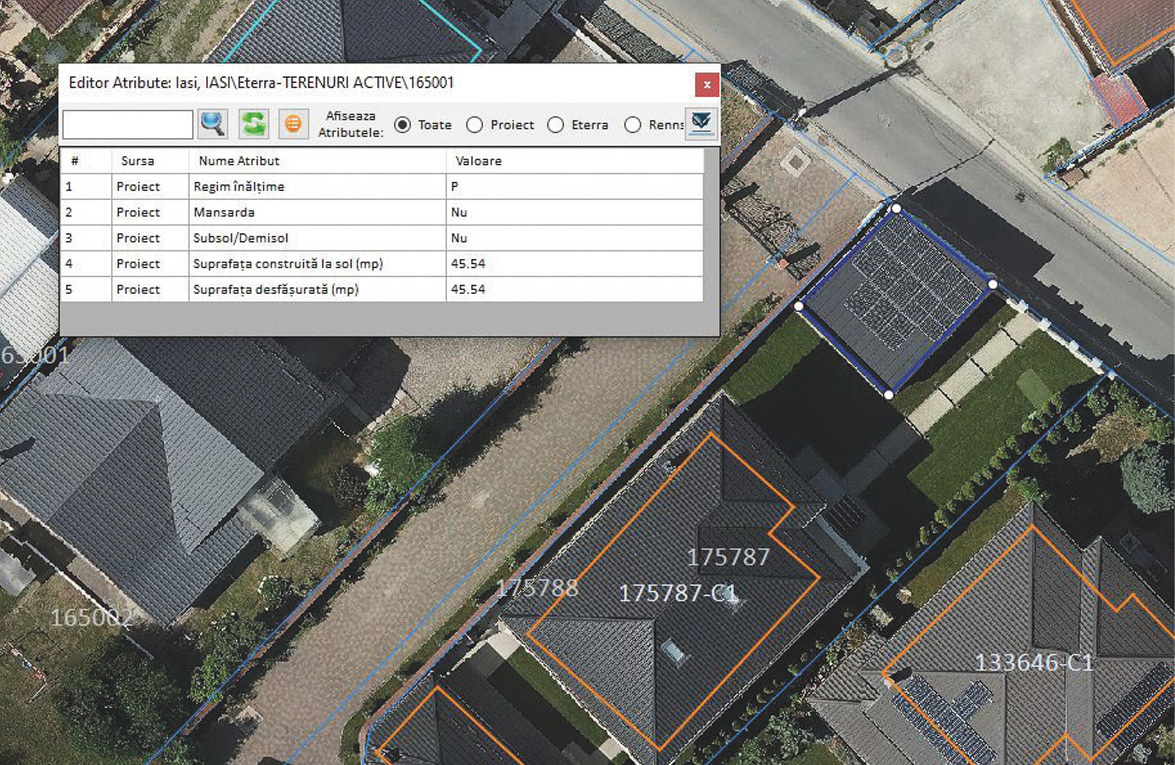Viewport: 1175px width, 765px height.
Task: Click parcel label 175787-C1 on the map
Action: [677, 593]
